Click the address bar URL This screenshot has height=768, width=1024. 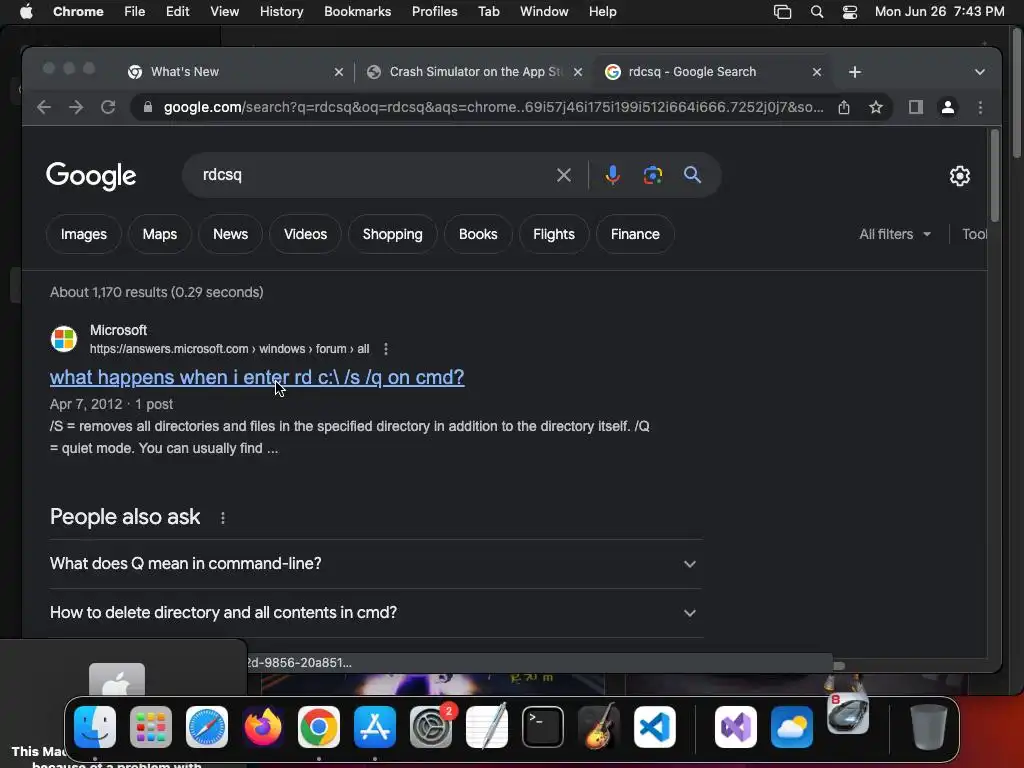click(493, 107)
